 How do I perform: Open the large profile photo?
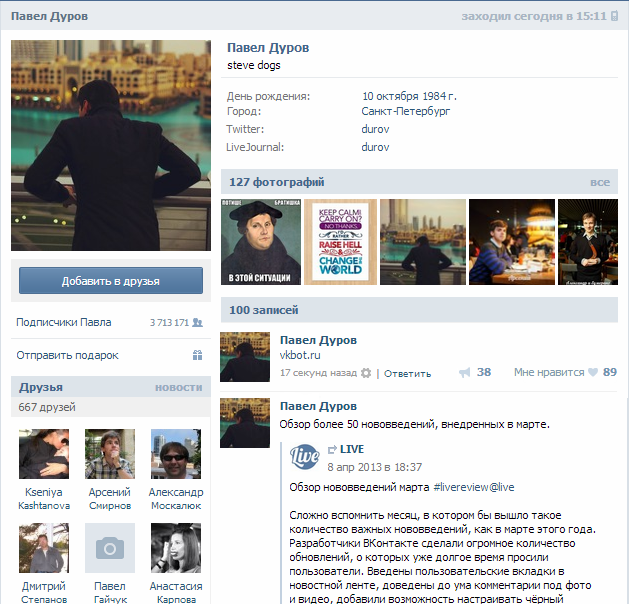[111, 145]
